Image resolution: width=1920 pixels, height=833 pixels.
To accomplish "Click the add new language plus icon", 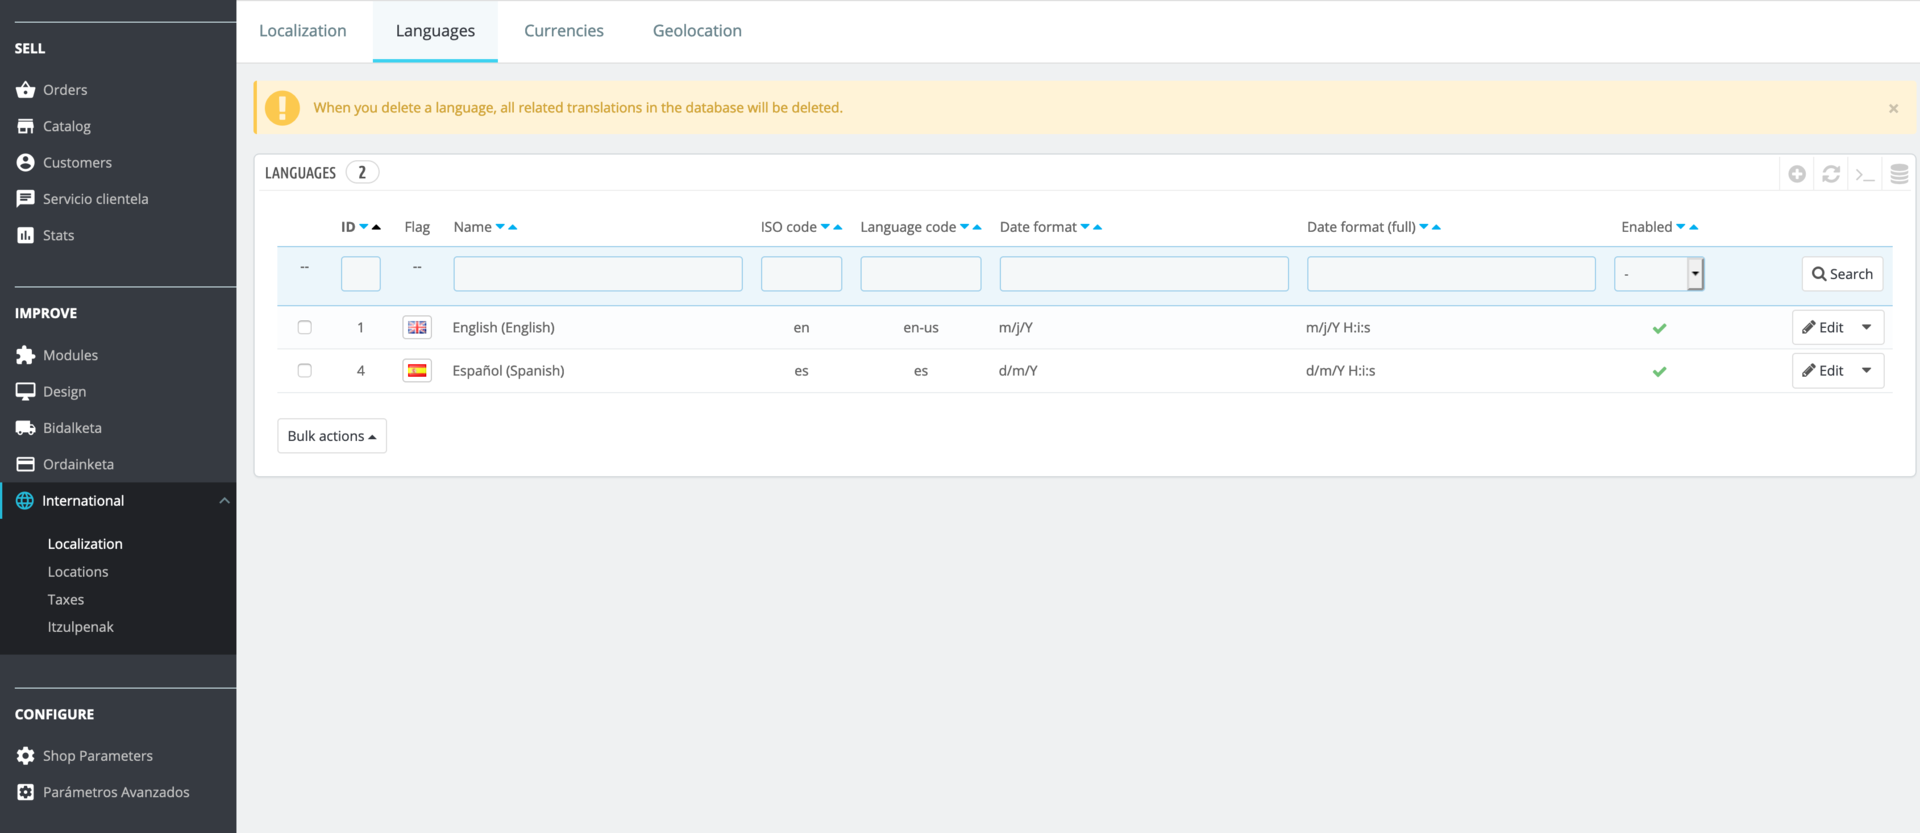I will (1797, 174).
